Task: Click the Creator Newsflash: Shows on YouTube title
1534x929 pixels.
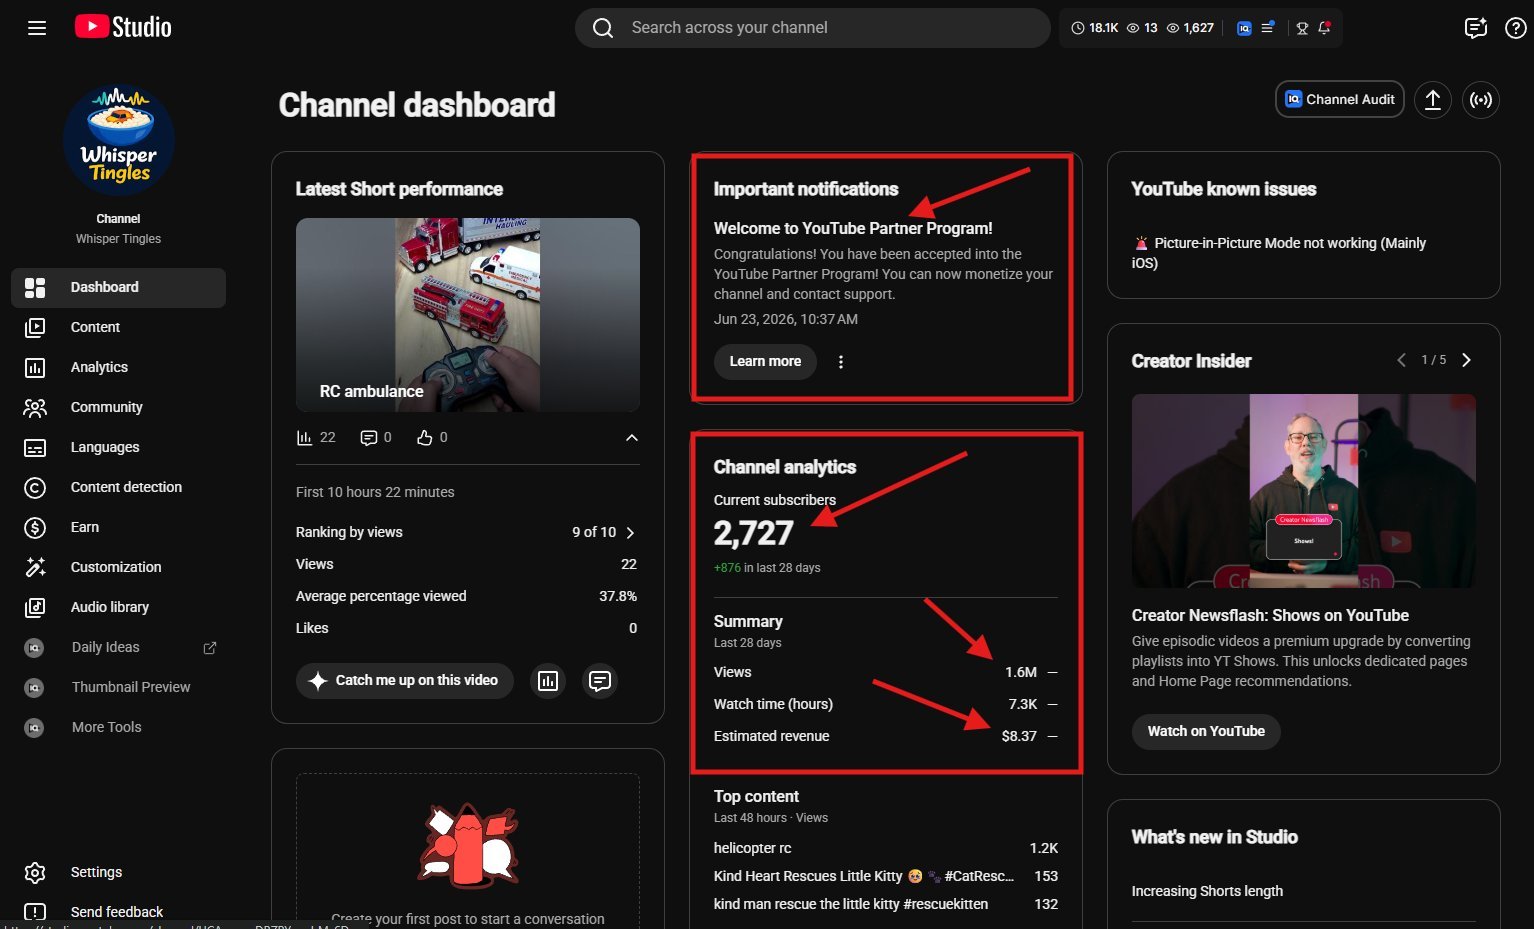Action: coord(1270,616)
